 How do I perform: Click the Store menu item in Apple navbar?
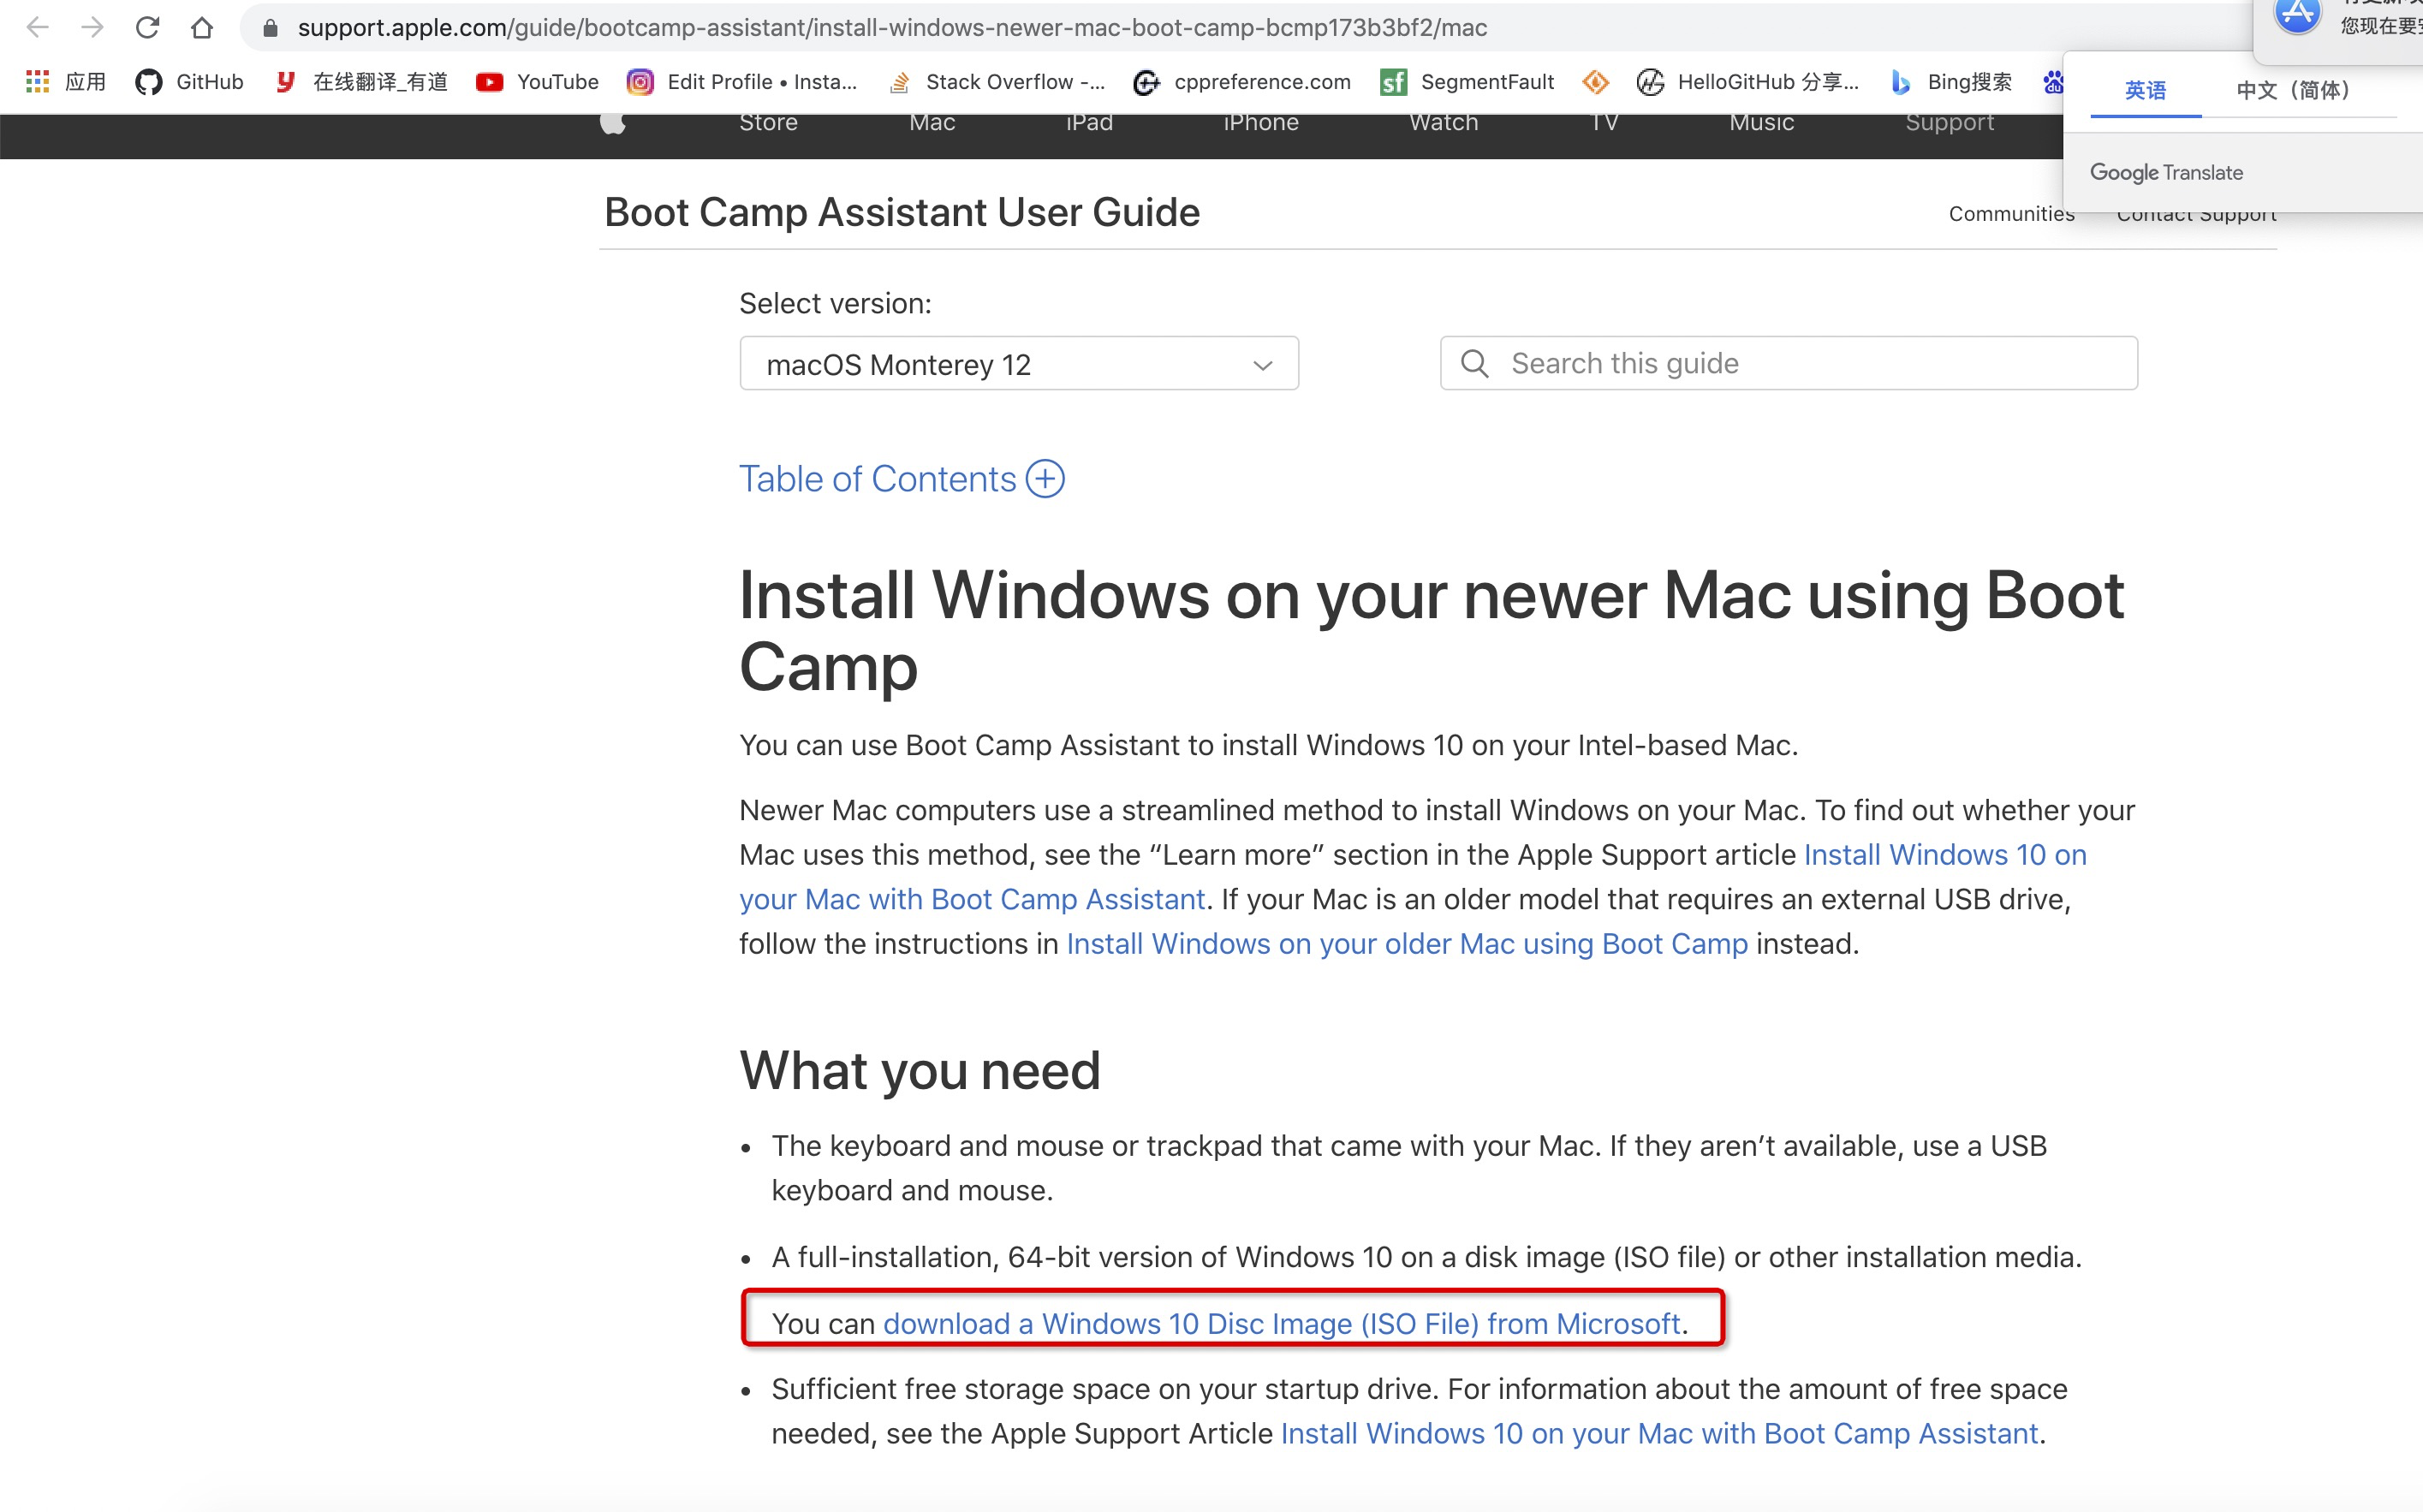tap(766, 122)
